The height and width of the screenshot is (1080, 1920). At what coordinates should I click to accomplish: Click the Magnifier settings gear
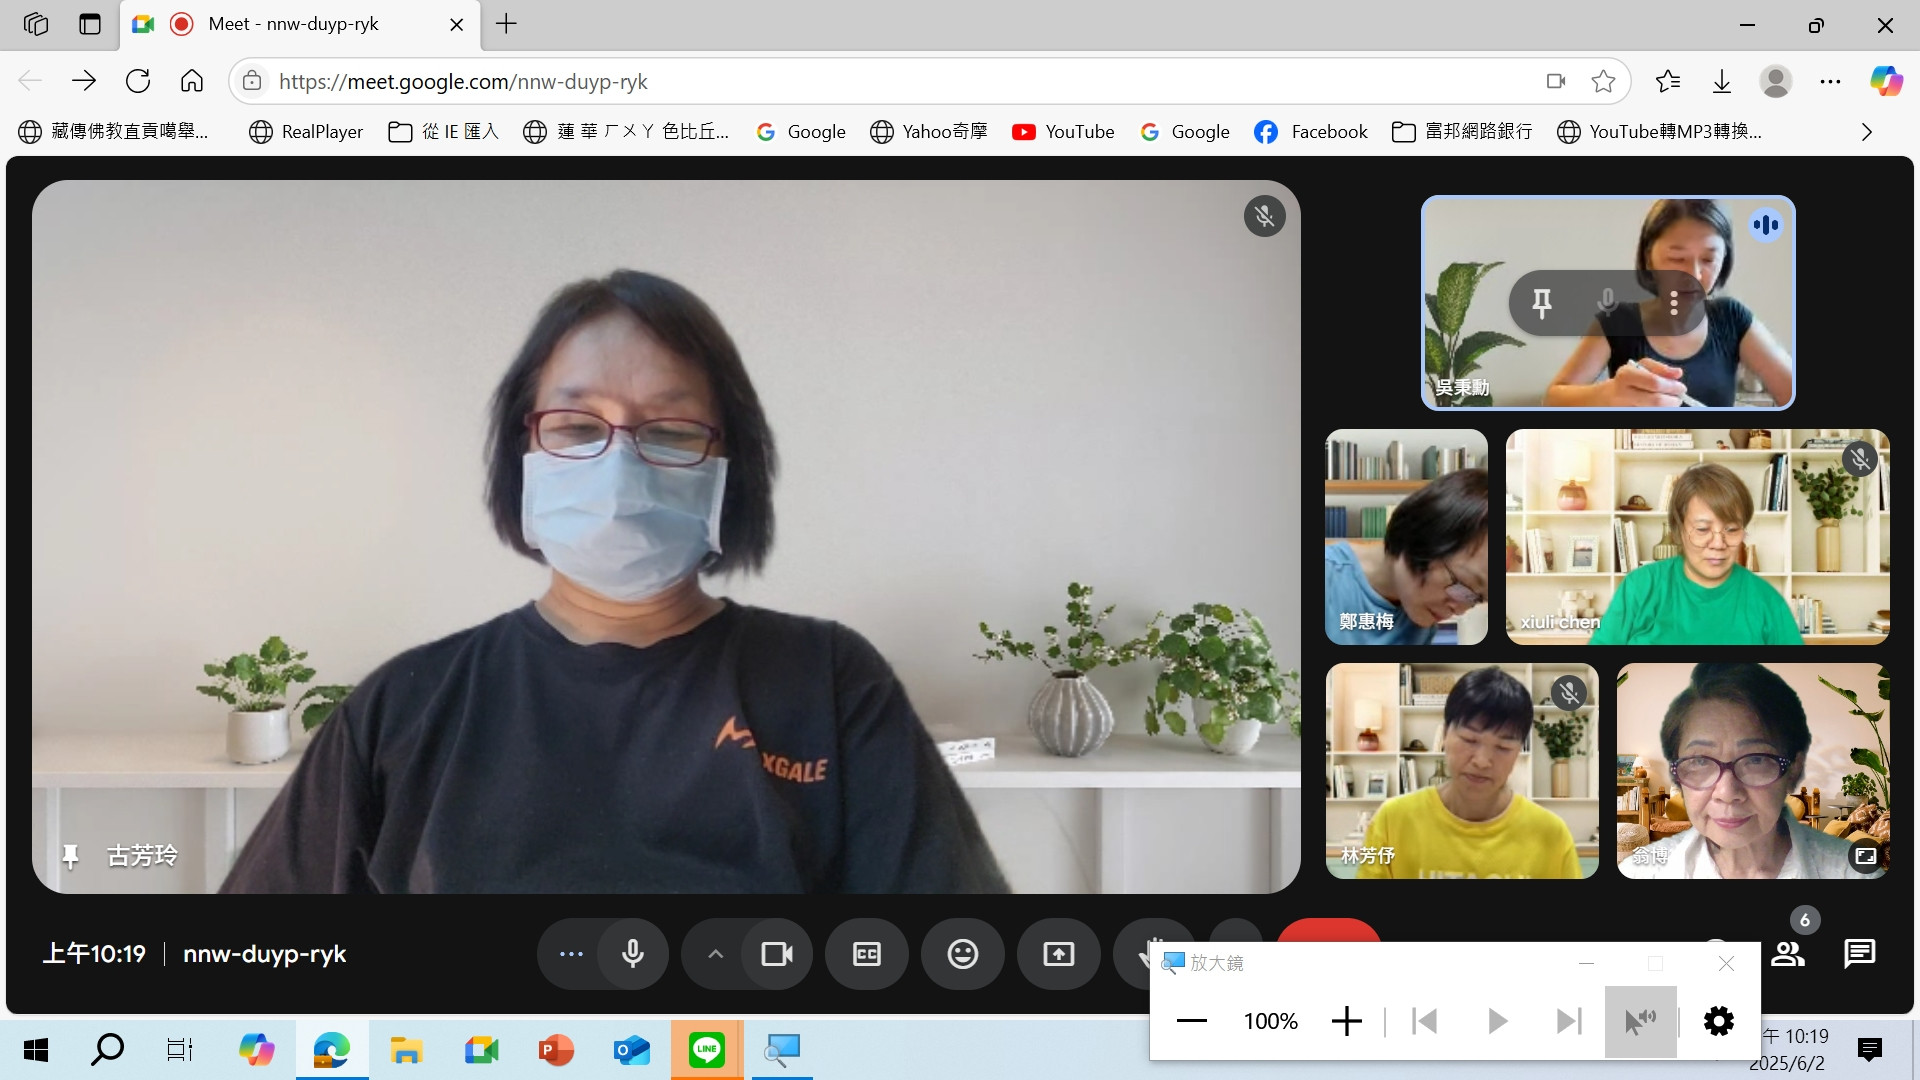(1718, 1021)
